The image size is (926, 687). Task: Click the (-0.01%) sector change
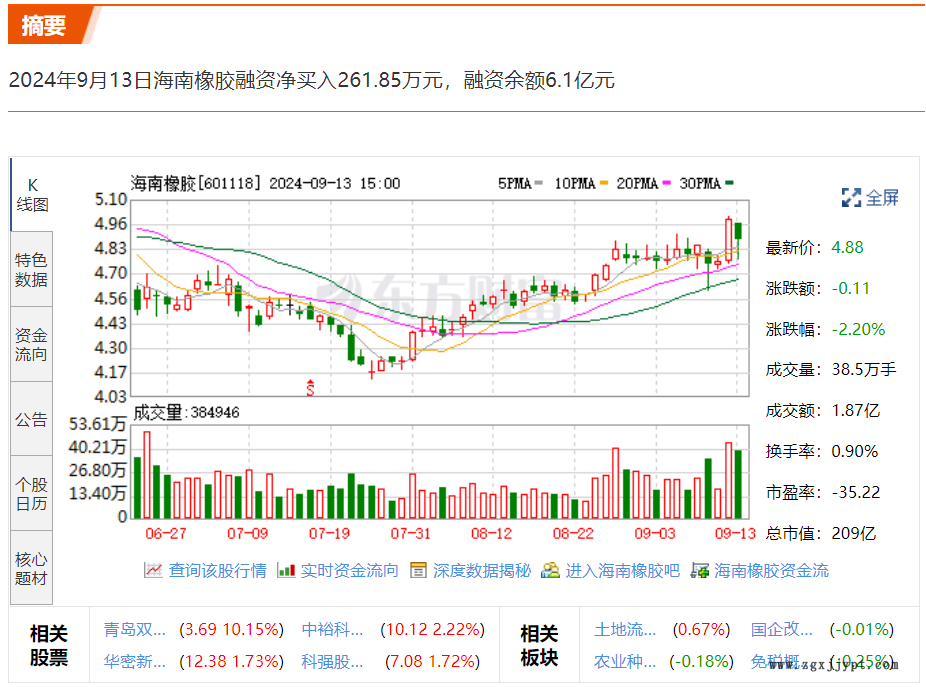(862, 630)
